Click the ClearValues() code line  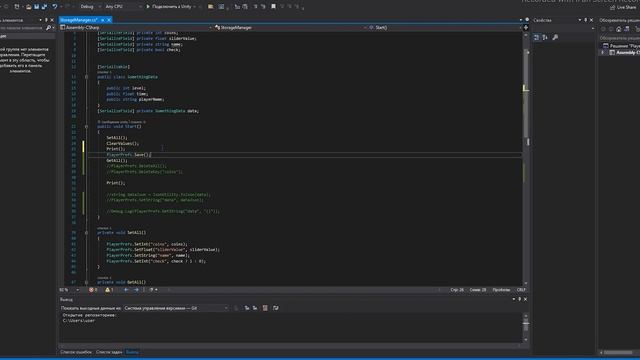pos(122,143)
